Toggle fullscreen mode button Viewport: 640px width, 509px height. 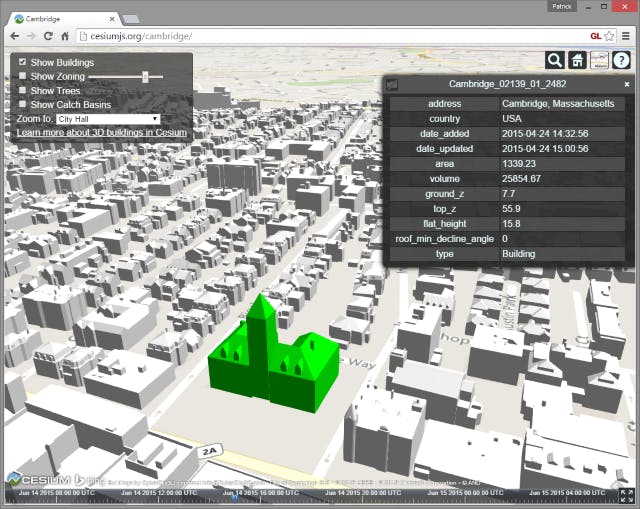tap(627, 495)
